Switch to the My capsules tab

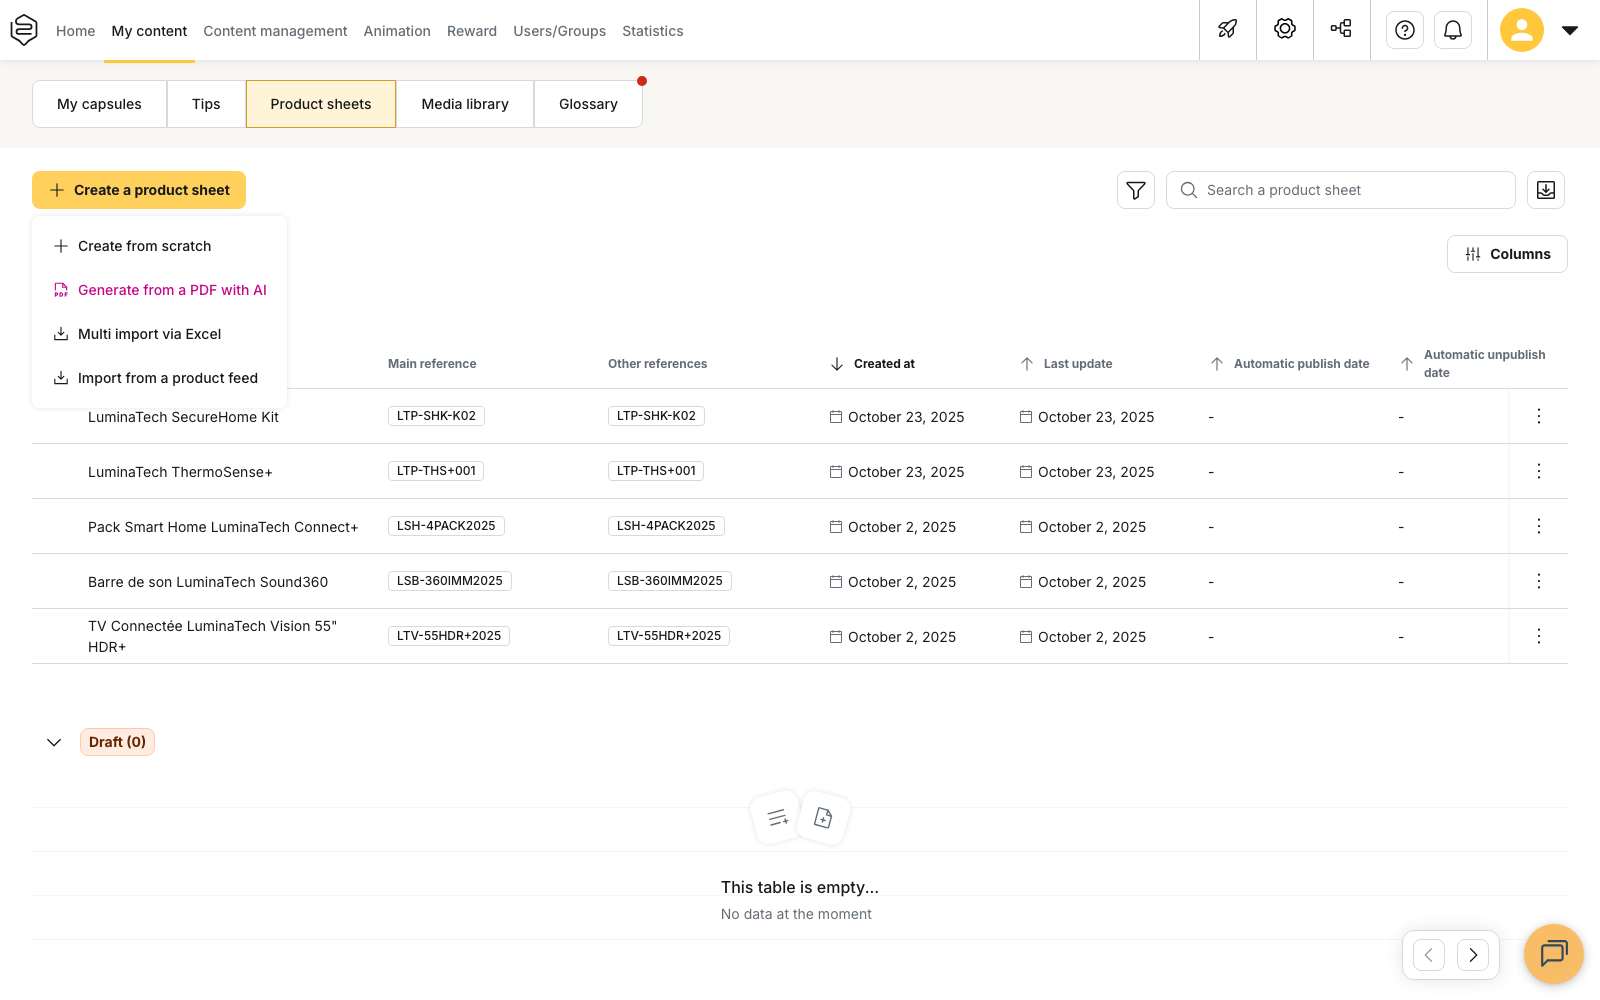coord(99,104)
